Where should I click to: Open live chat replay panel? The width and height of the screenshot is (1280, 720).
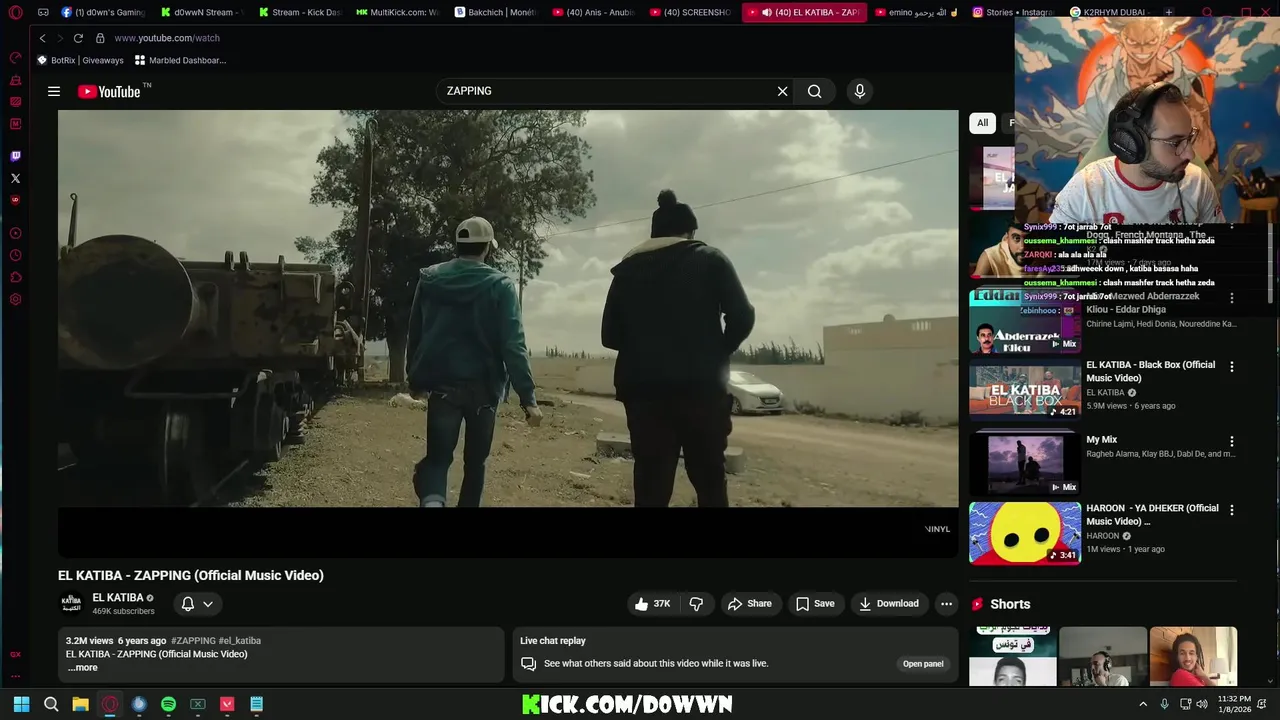pyautogui.click(x=923, y=664)
